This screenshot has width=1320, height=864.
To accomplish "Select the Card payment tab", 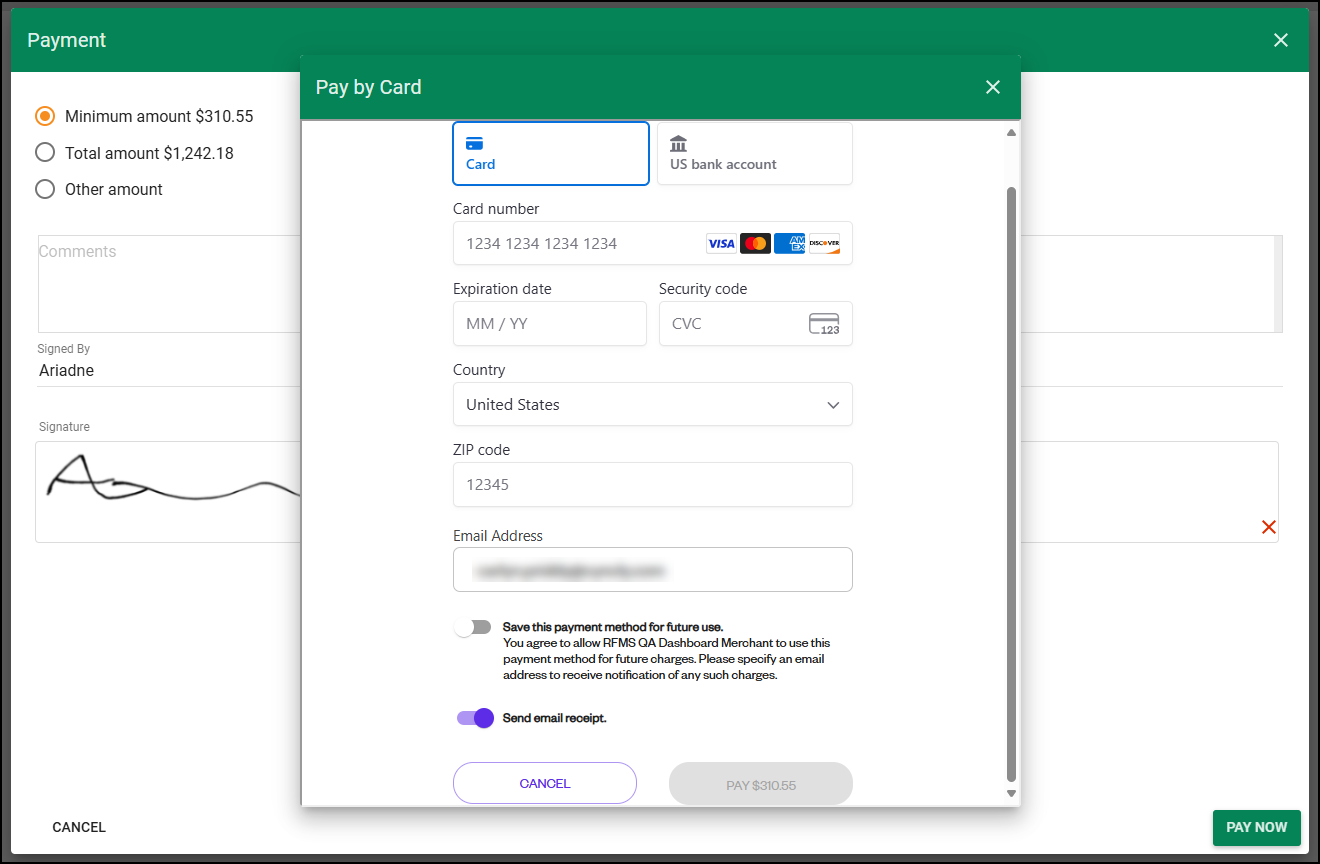I will [550, 154].
